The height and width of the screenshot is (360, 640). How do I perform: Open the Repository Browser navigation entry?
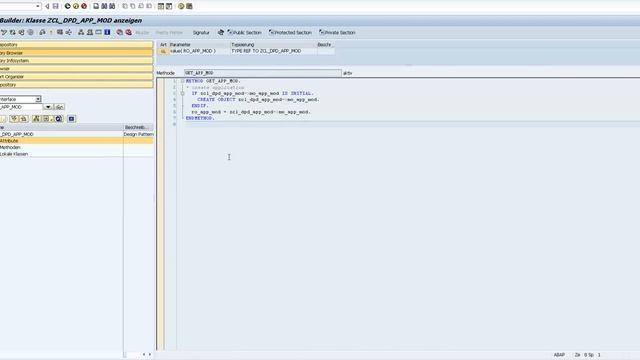(76, 53)
